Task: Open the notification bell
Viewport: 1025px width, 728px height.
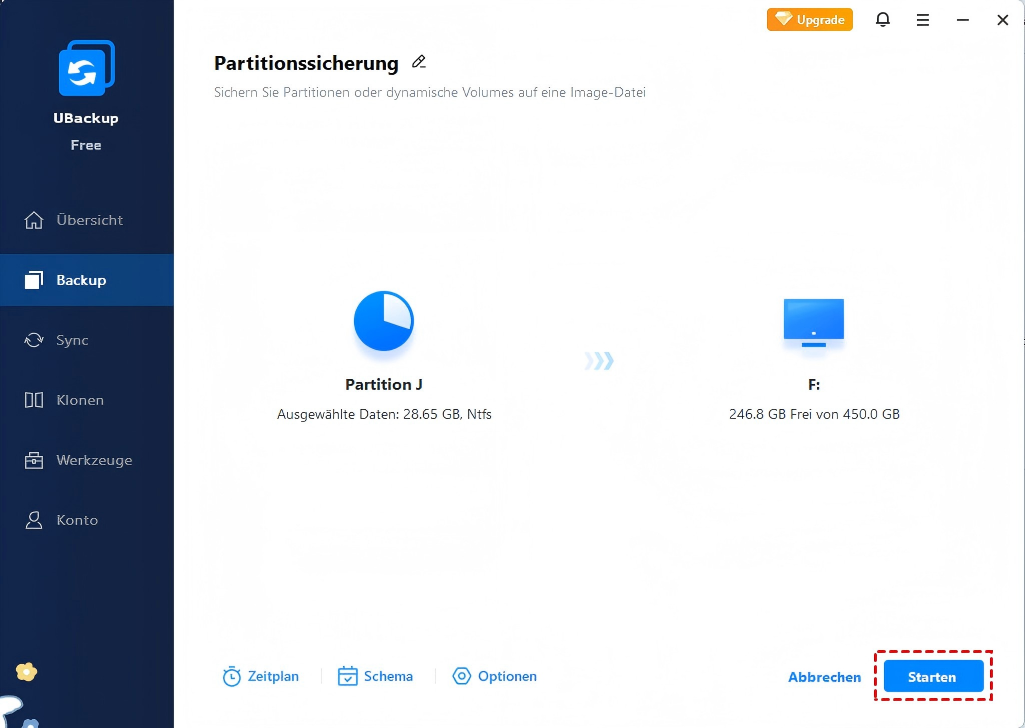Action: (x=883, y=20)
